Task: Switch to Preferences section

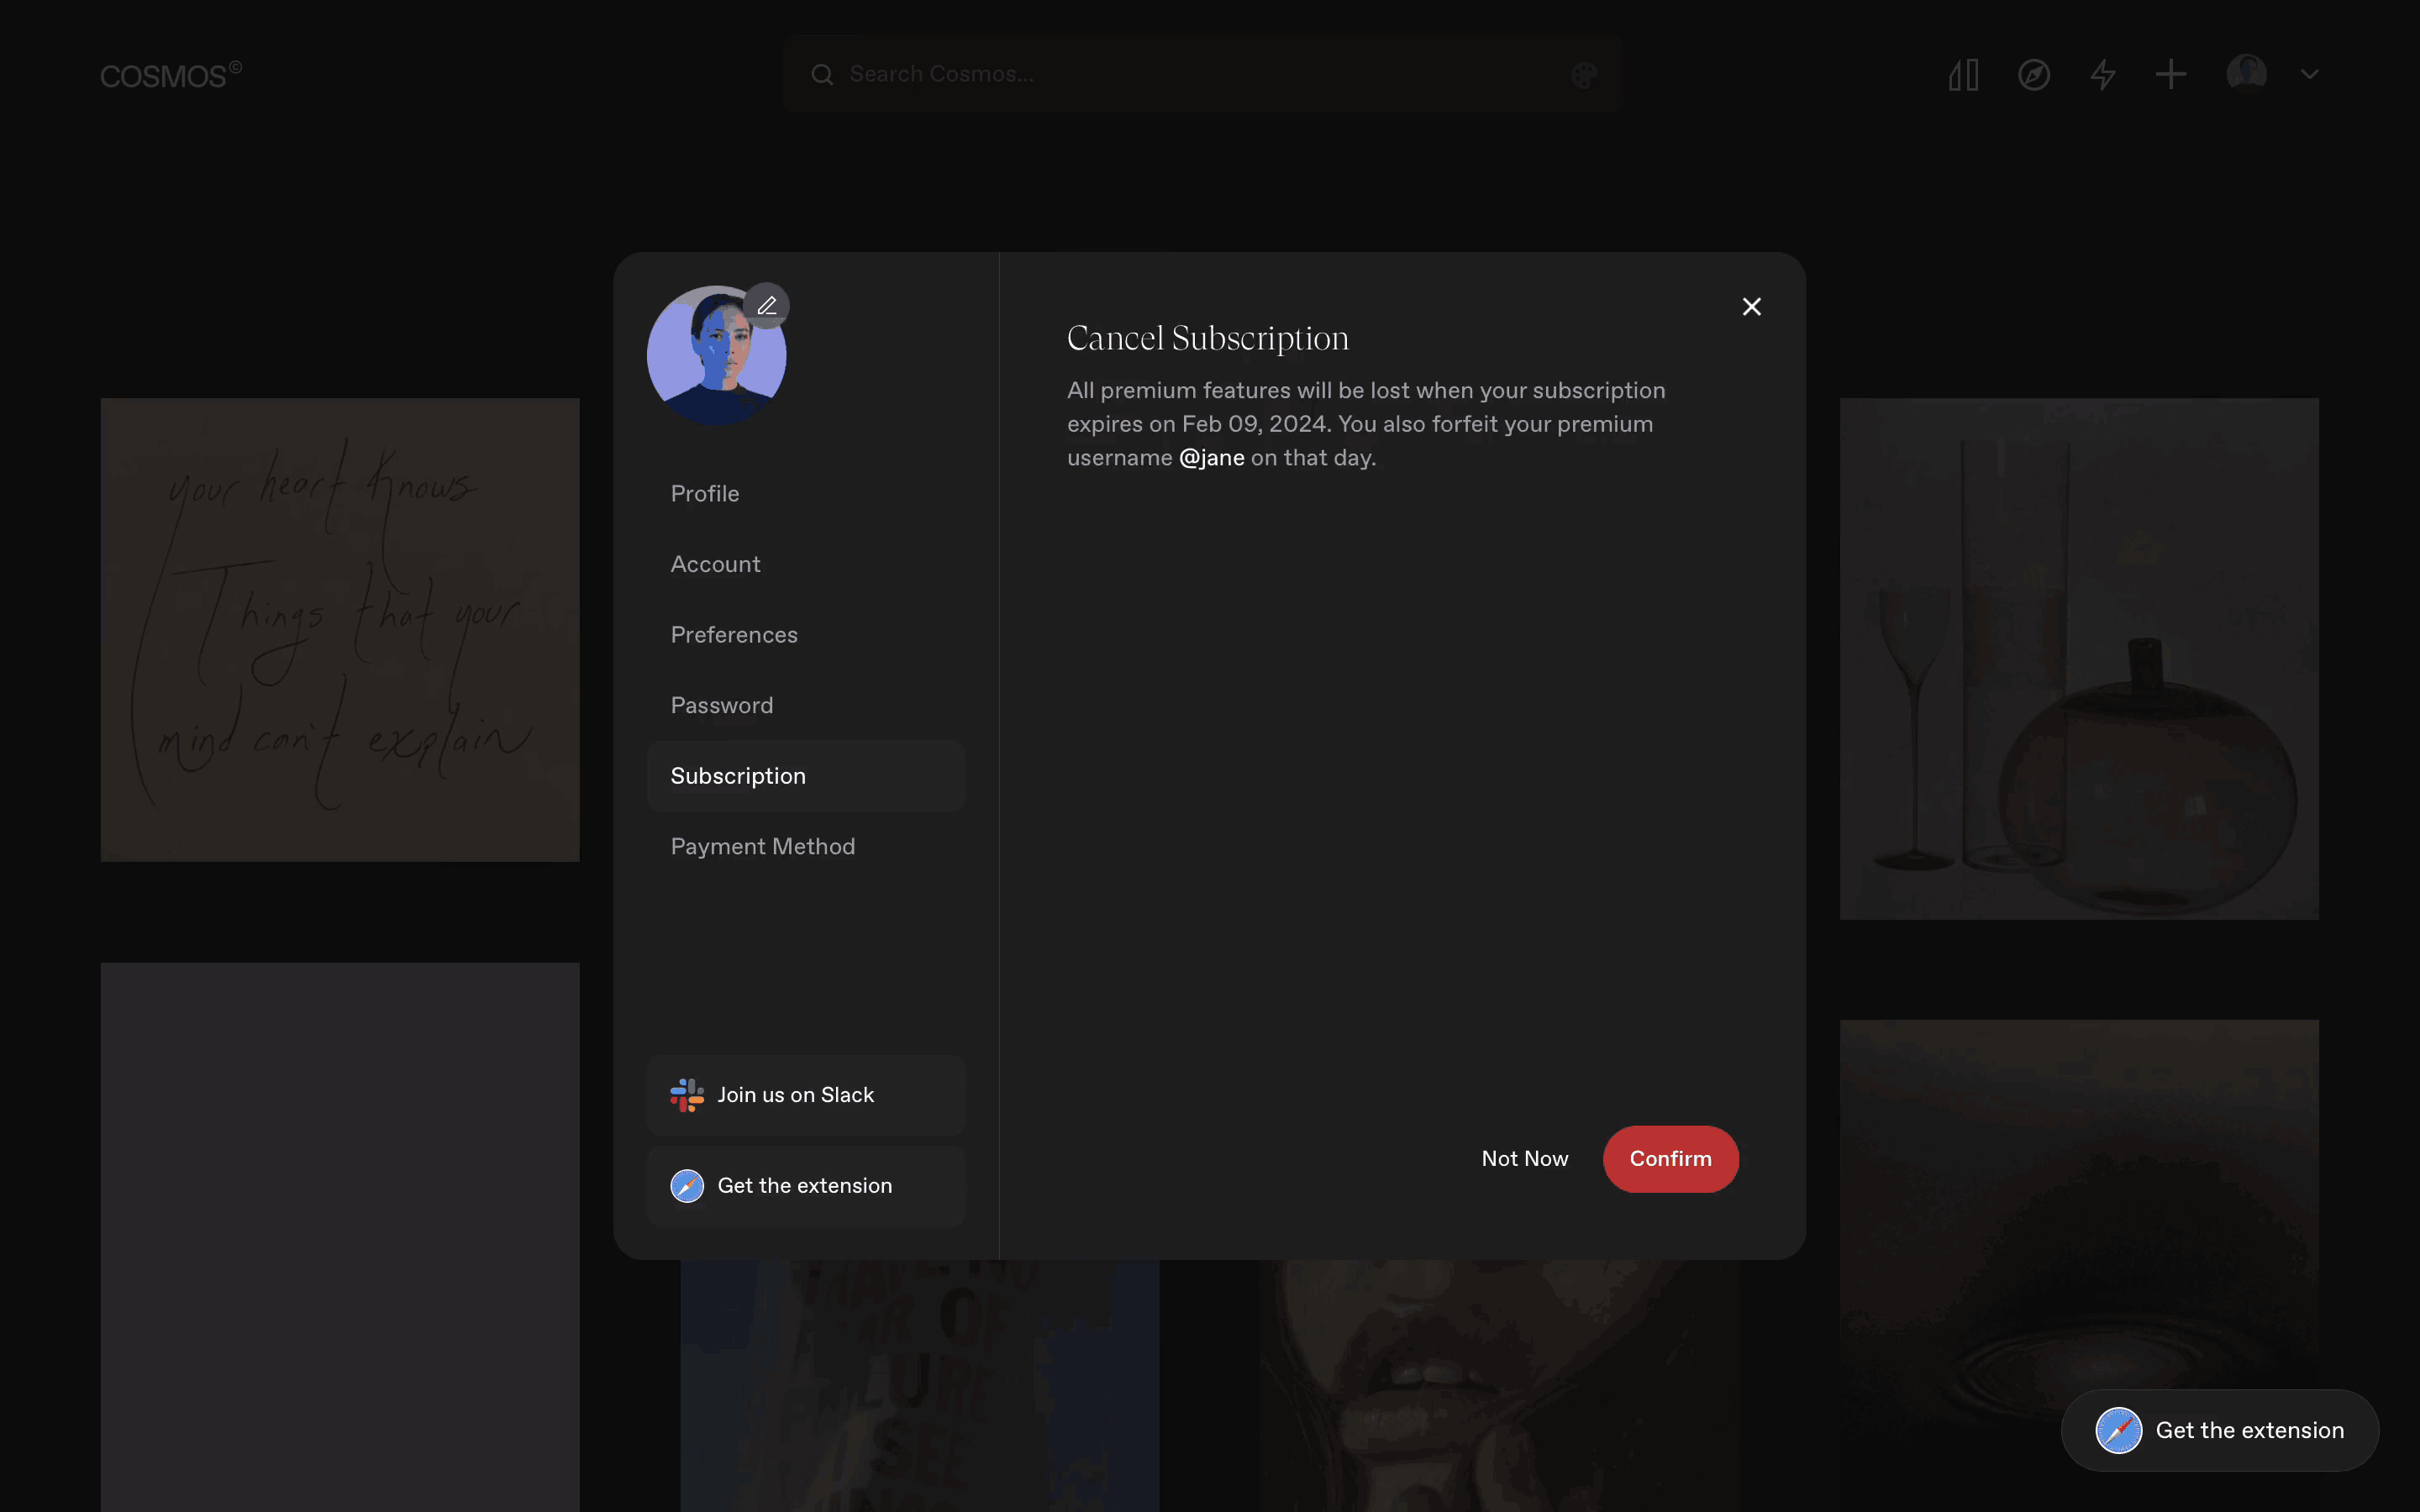Action: [734, 635]
